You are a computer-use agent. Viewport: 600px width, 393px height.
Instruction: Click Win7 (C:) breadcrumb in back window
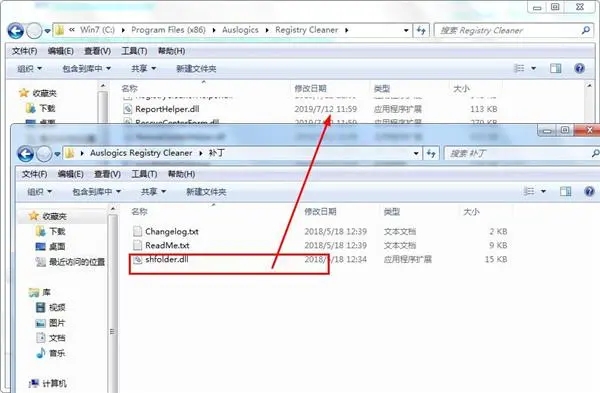click(x=97, y=30)
